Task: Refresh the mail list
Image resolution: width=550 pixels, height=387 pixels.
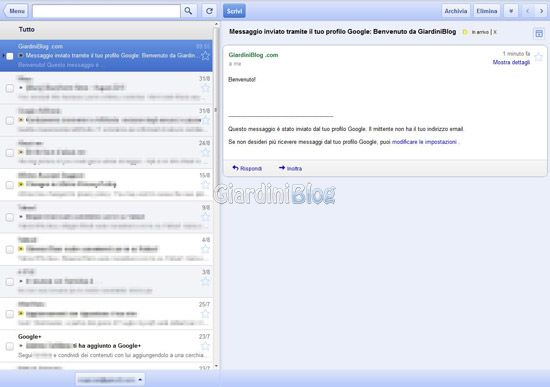Action: click(209, 11)
